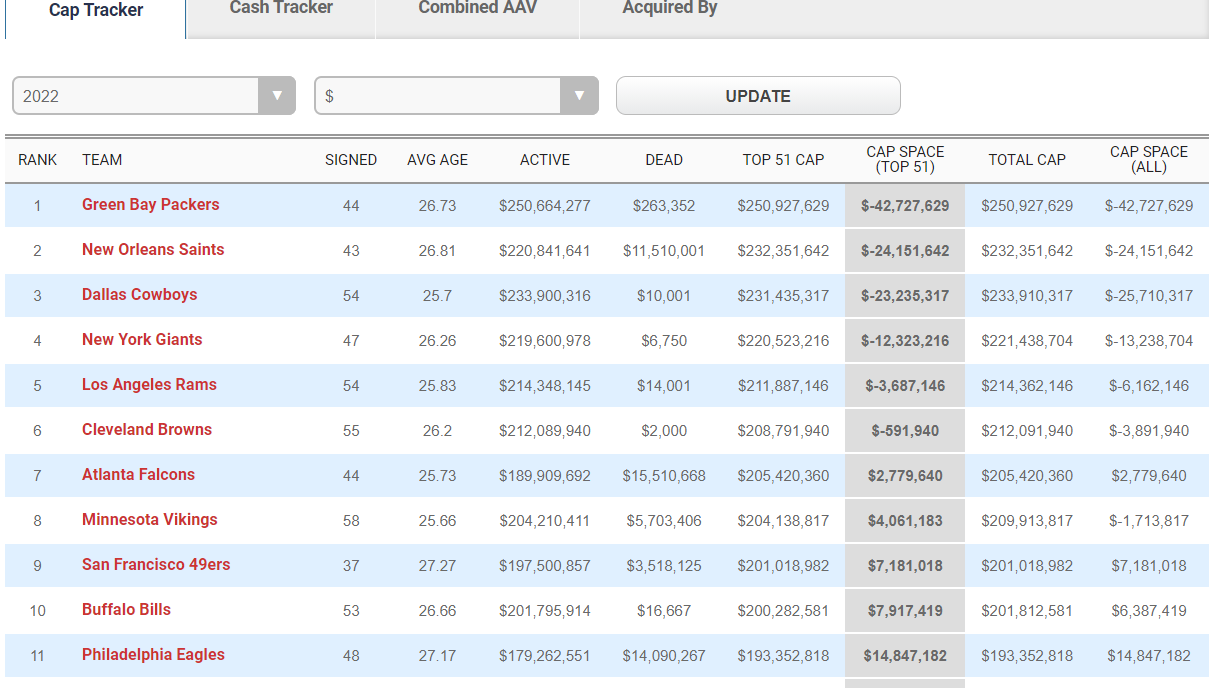
Task: Switch to the Cap Tracker tab
Action: coord(96,10)
